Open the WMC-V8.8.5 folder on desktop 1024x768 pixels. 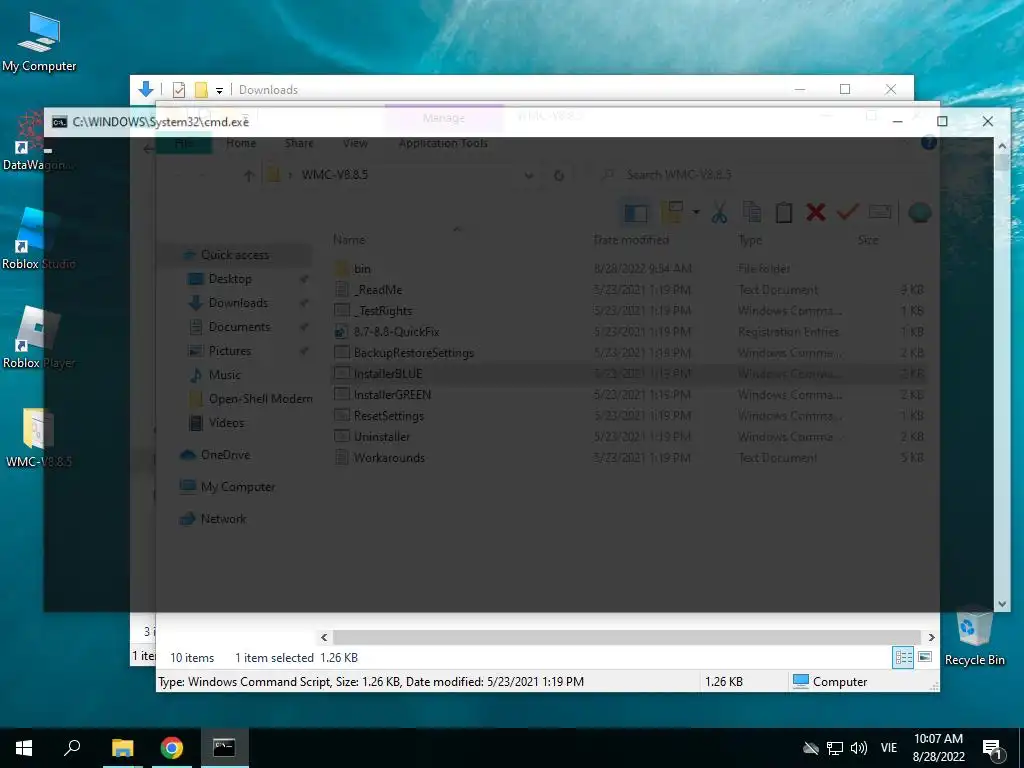(x=38, y=438)
